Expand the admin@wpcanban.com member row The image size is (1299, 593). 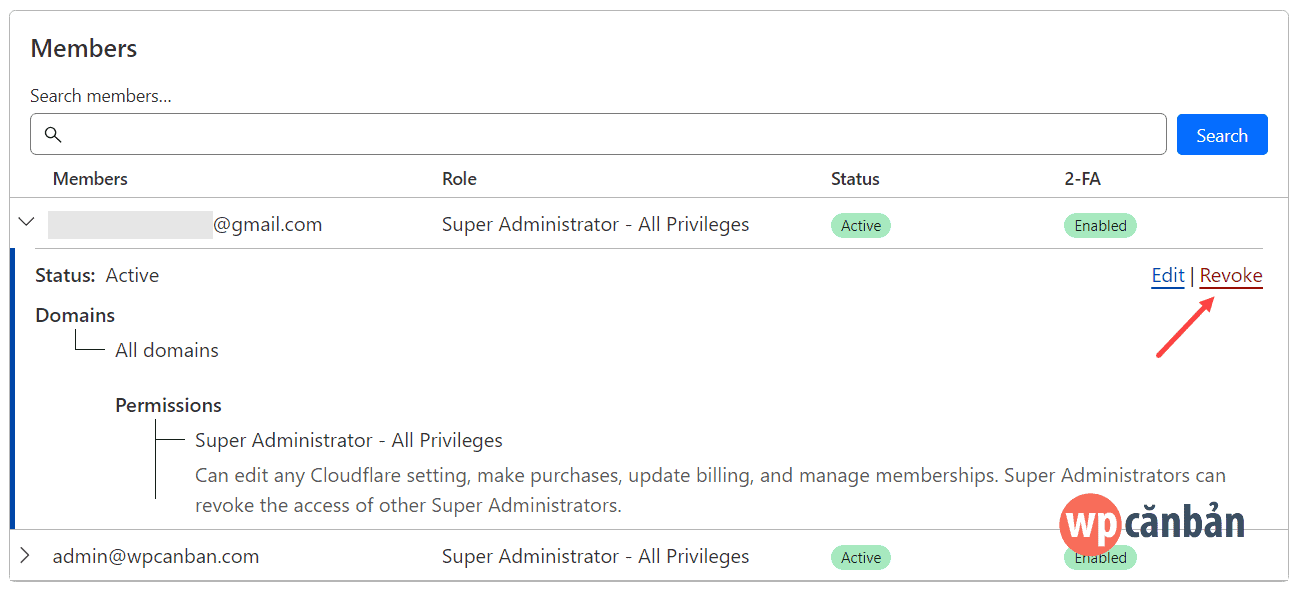[x=26, y=555]
